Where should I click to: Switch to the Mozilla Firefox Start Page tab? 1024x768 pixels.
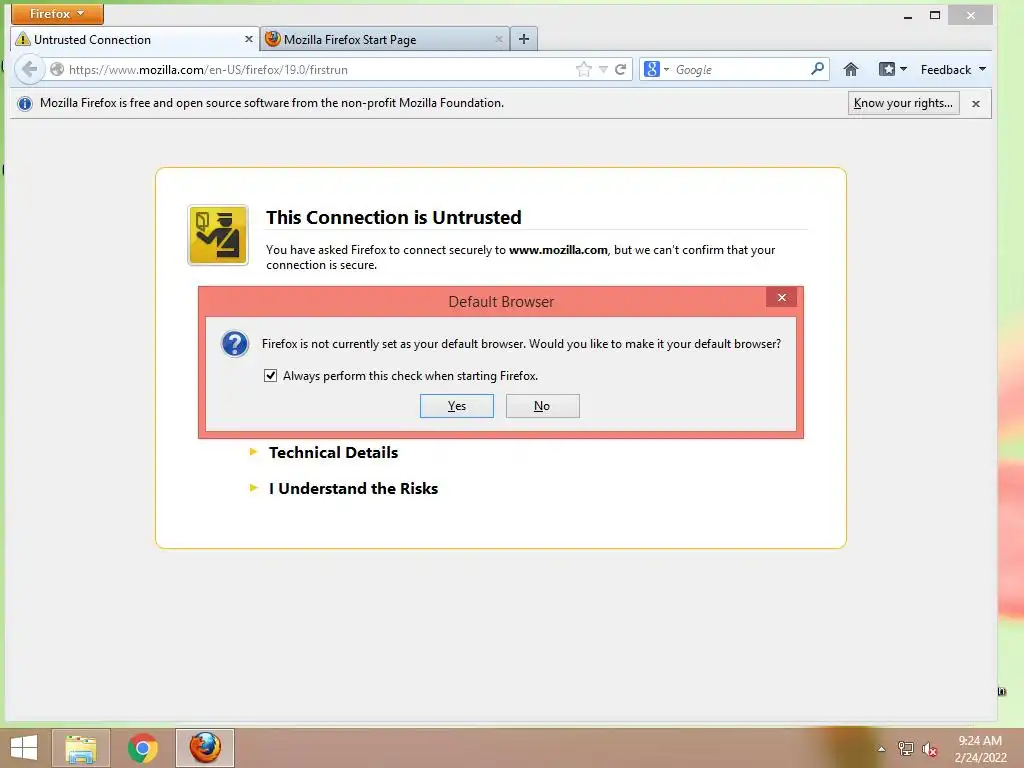coord(385,39)
